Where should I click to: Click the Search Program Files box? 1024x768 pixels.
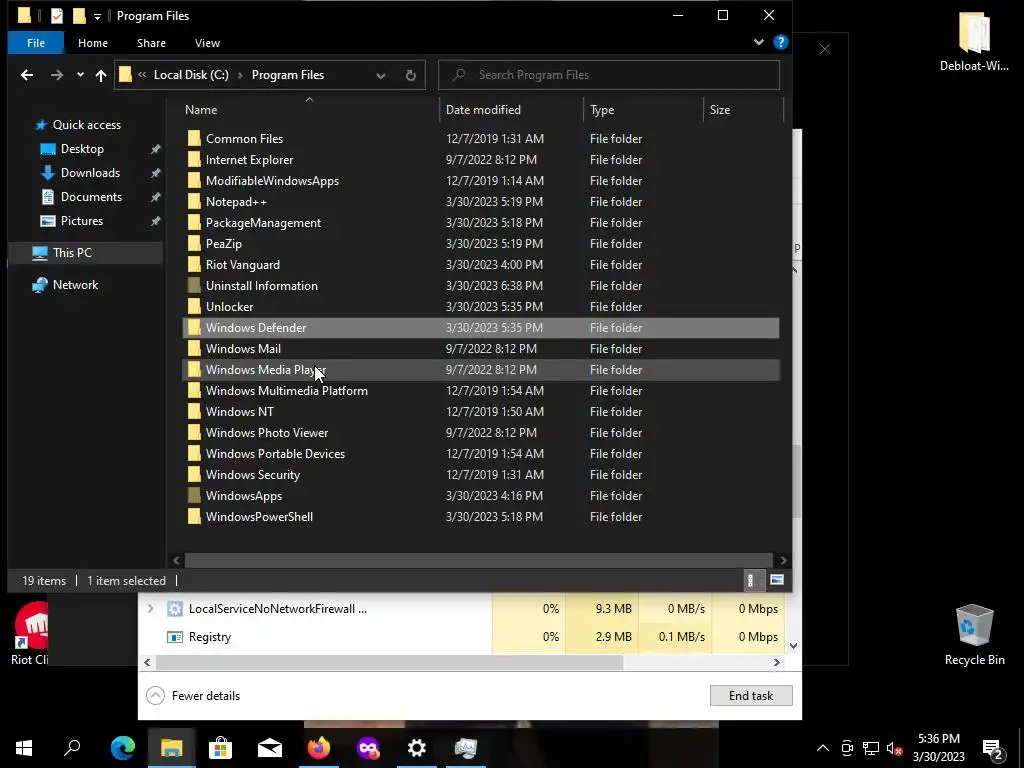click(609, 75)
